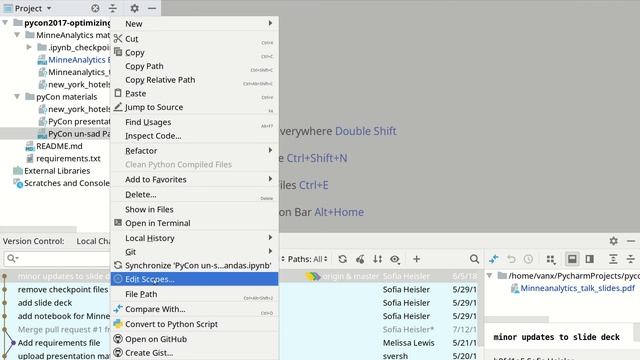Choose Jump to Source menu entry
This screenshot has height=360, width=640.
click(194, 107)
